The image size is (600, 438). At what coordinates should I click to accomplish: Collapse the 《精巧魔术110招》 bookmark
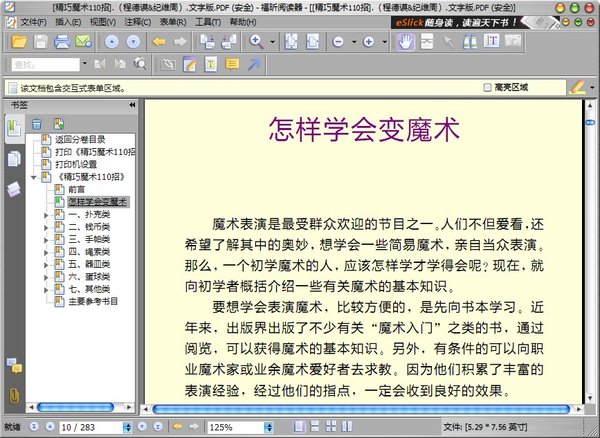point(34,177)
